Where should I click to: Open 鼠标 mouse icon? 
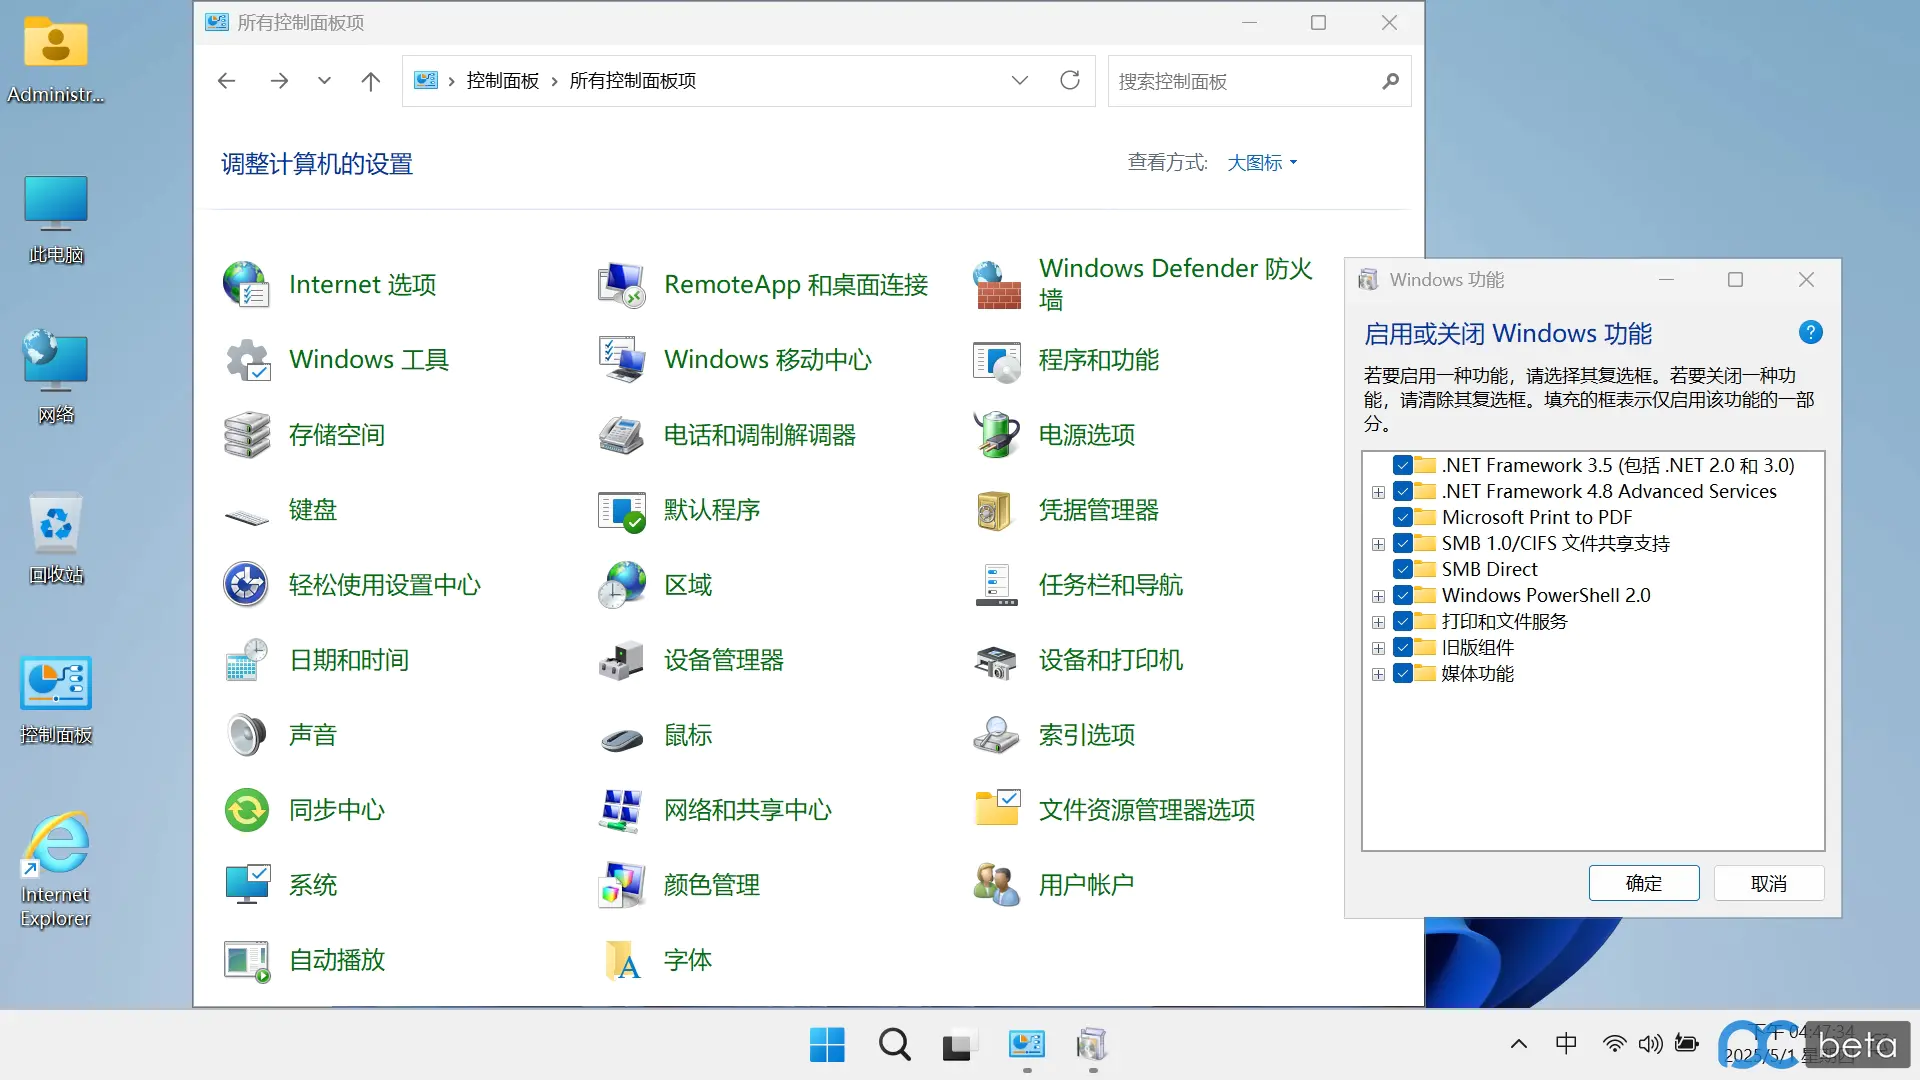(x=621, y=740)
